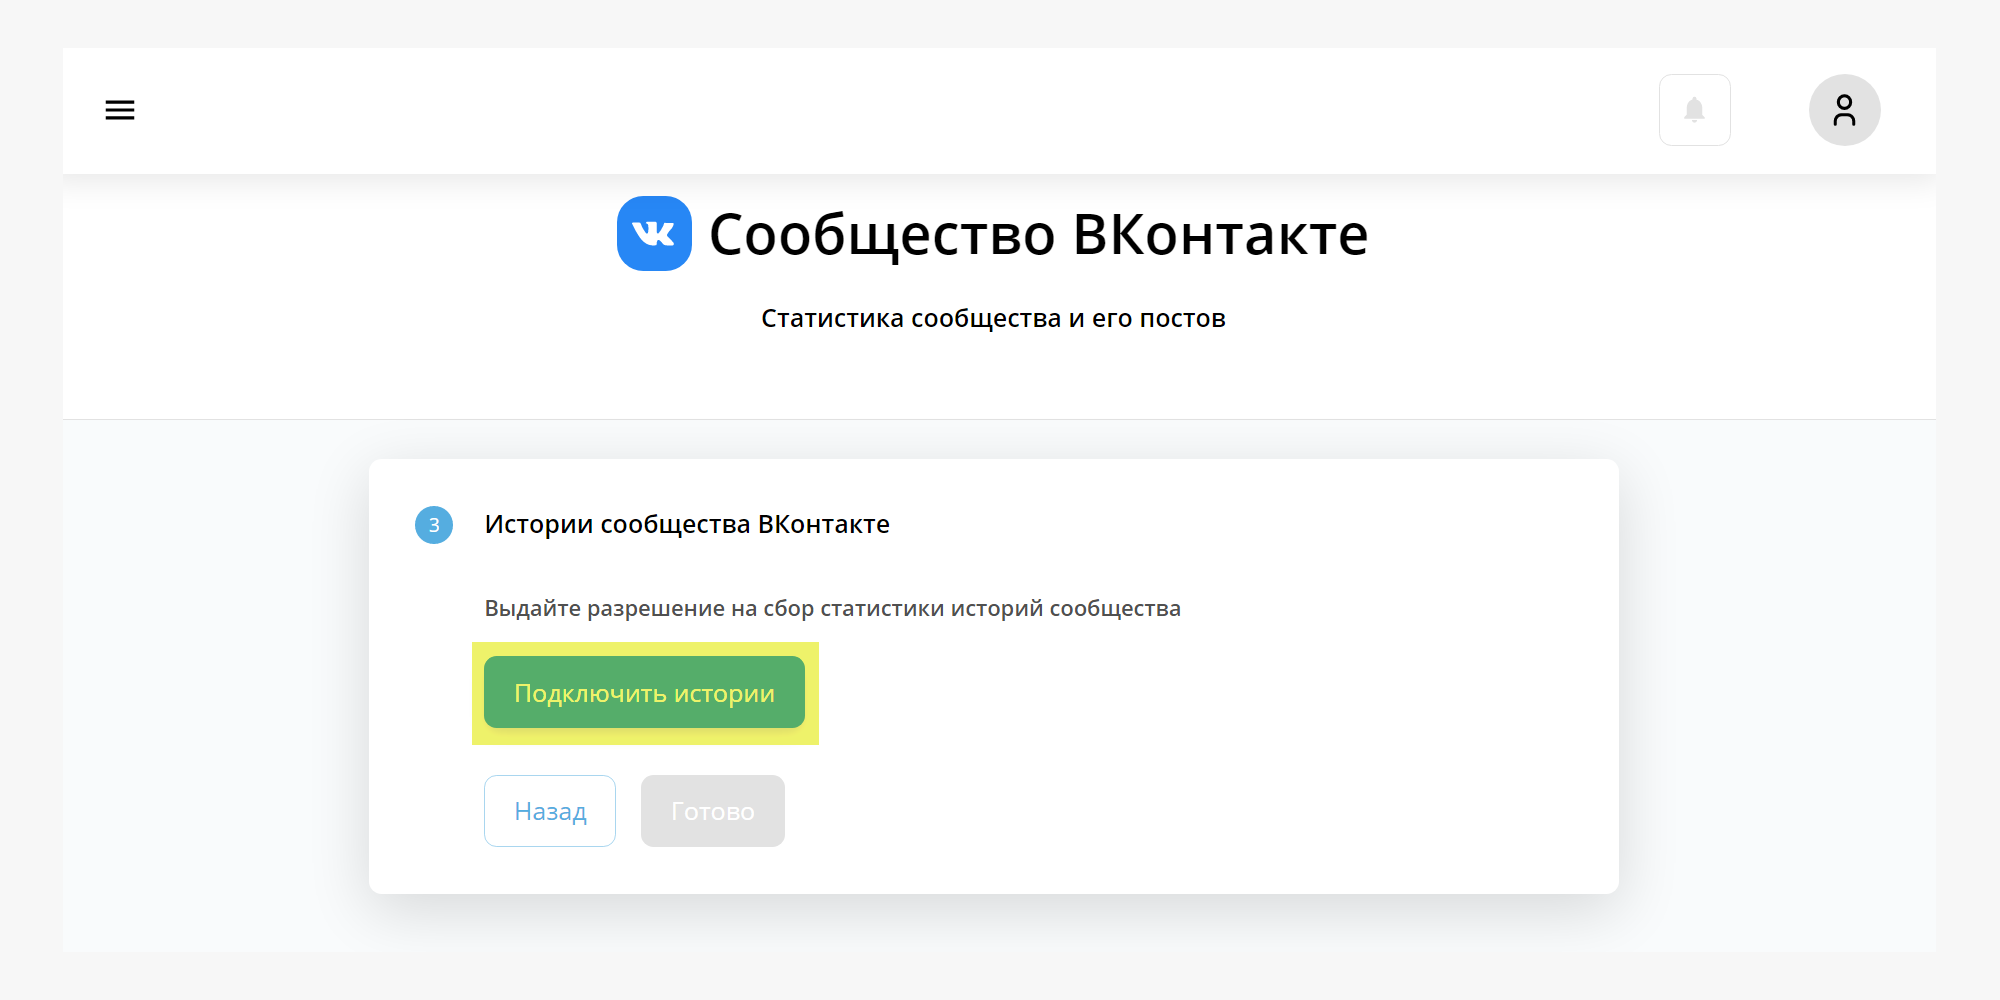Open notifications bell
Viewport: 2000px width, 1000px height.
point(1695,110)
